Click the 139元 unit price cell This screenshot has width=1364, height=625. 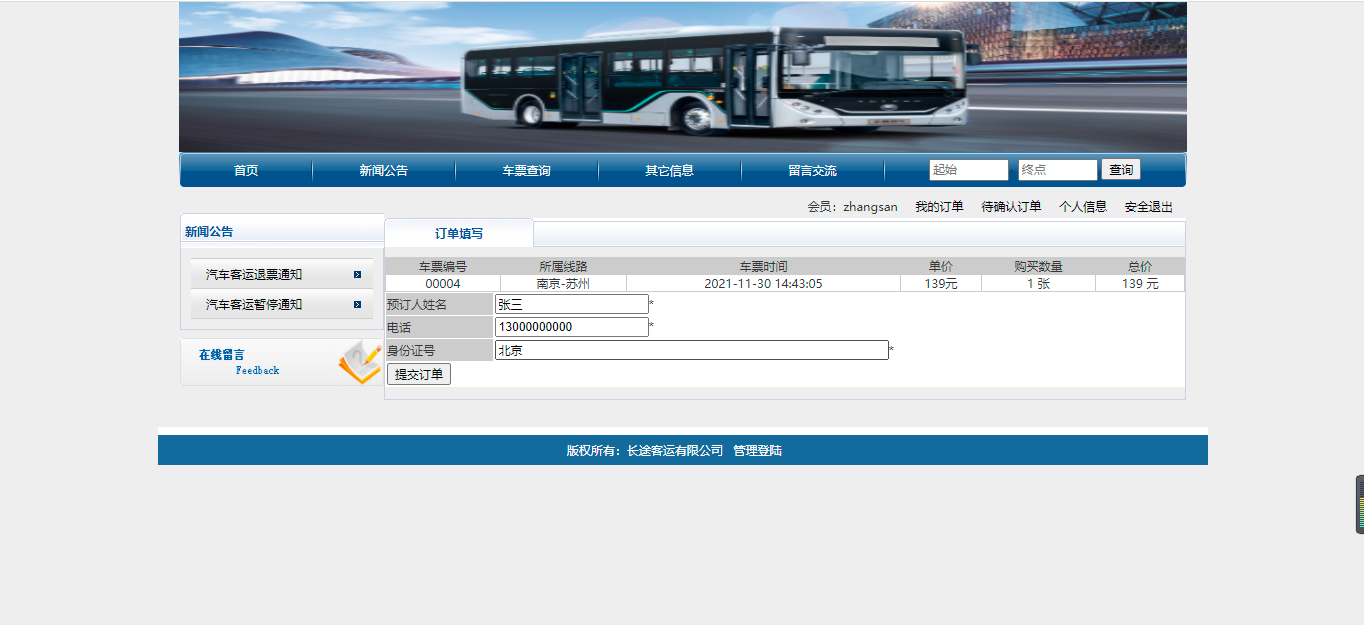coord(941,284)
